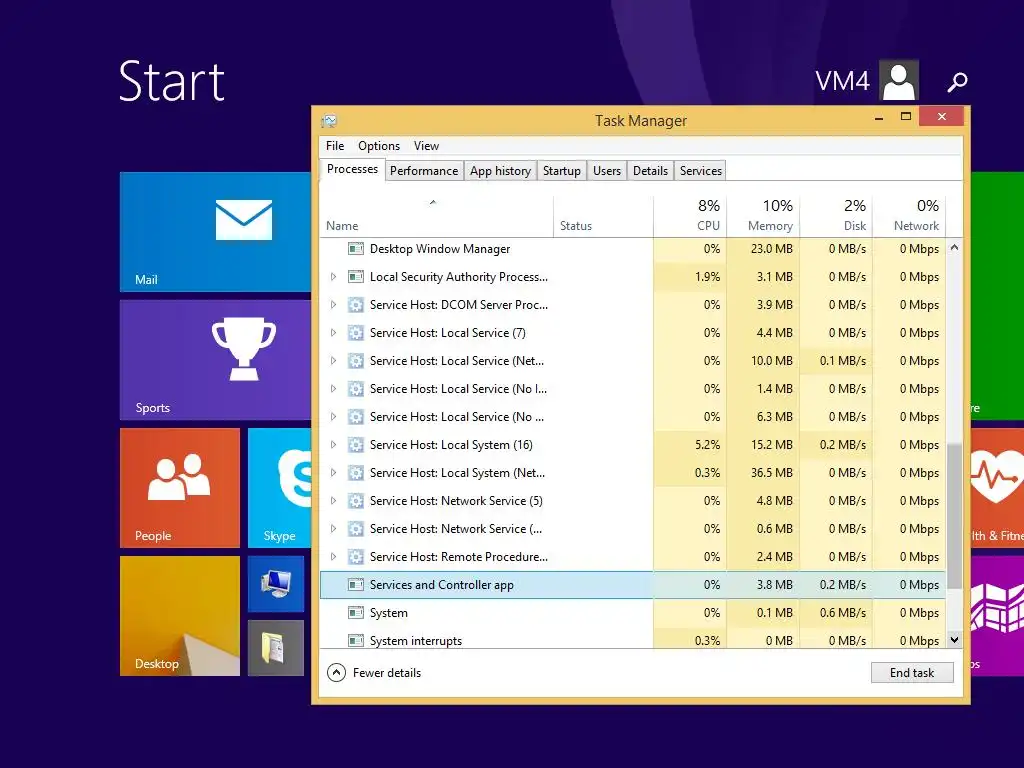The width and height of the screenshot is (1024, 768).
Task: Click the Local Security Authority Process icon
Action: [355, 277]
